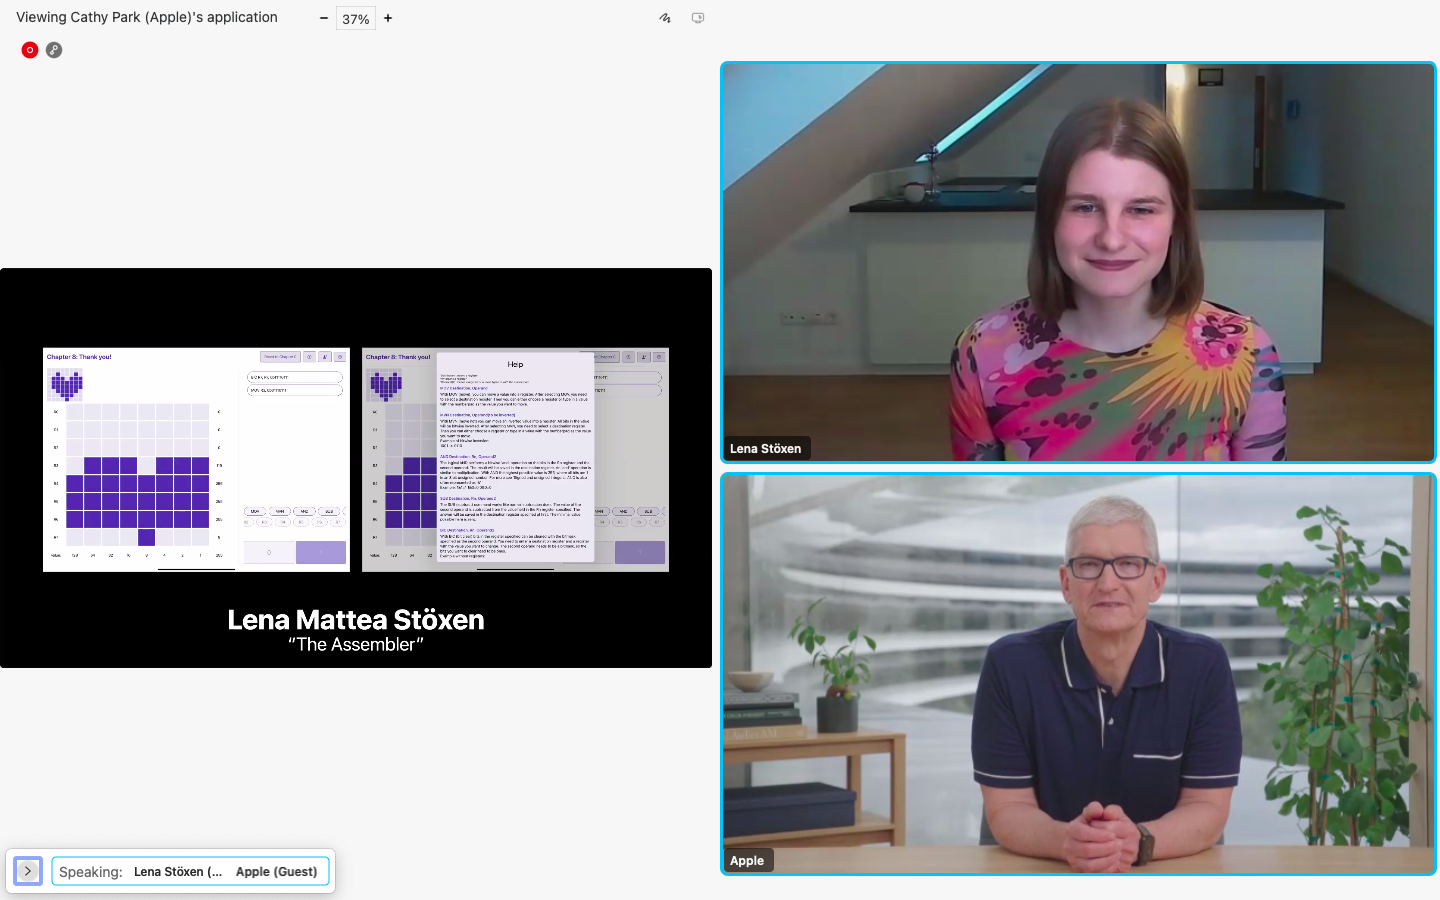Image resolution: width=1440 pixels, height=900 pixels.
Task: Click the Apple participant video tile
Action: (x=1078, y=673)
